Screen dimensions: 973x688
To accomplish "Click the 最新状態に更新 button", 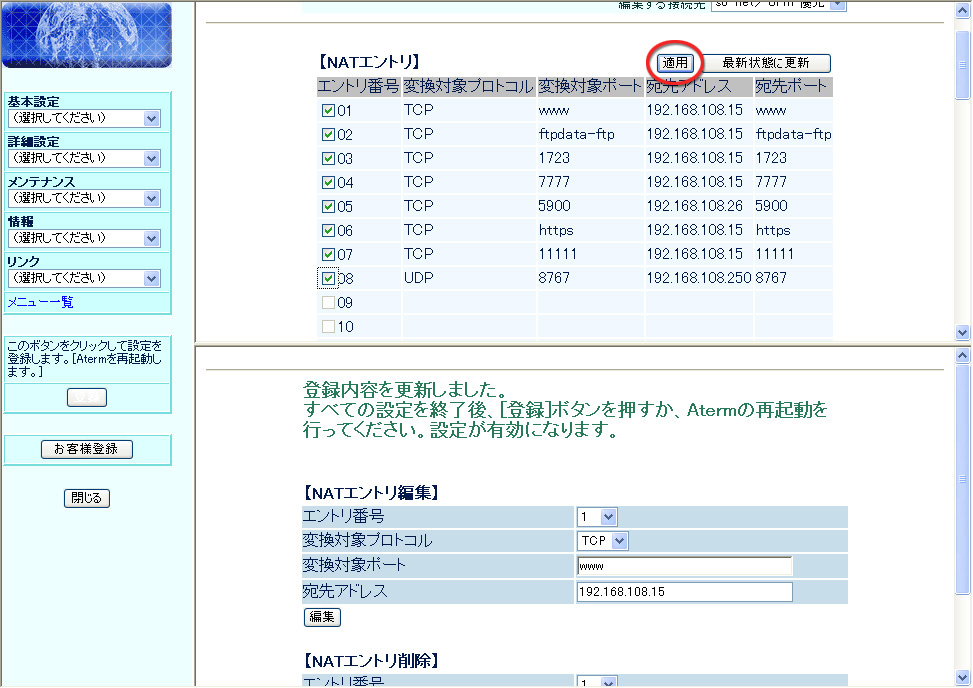I will (766, 63).
